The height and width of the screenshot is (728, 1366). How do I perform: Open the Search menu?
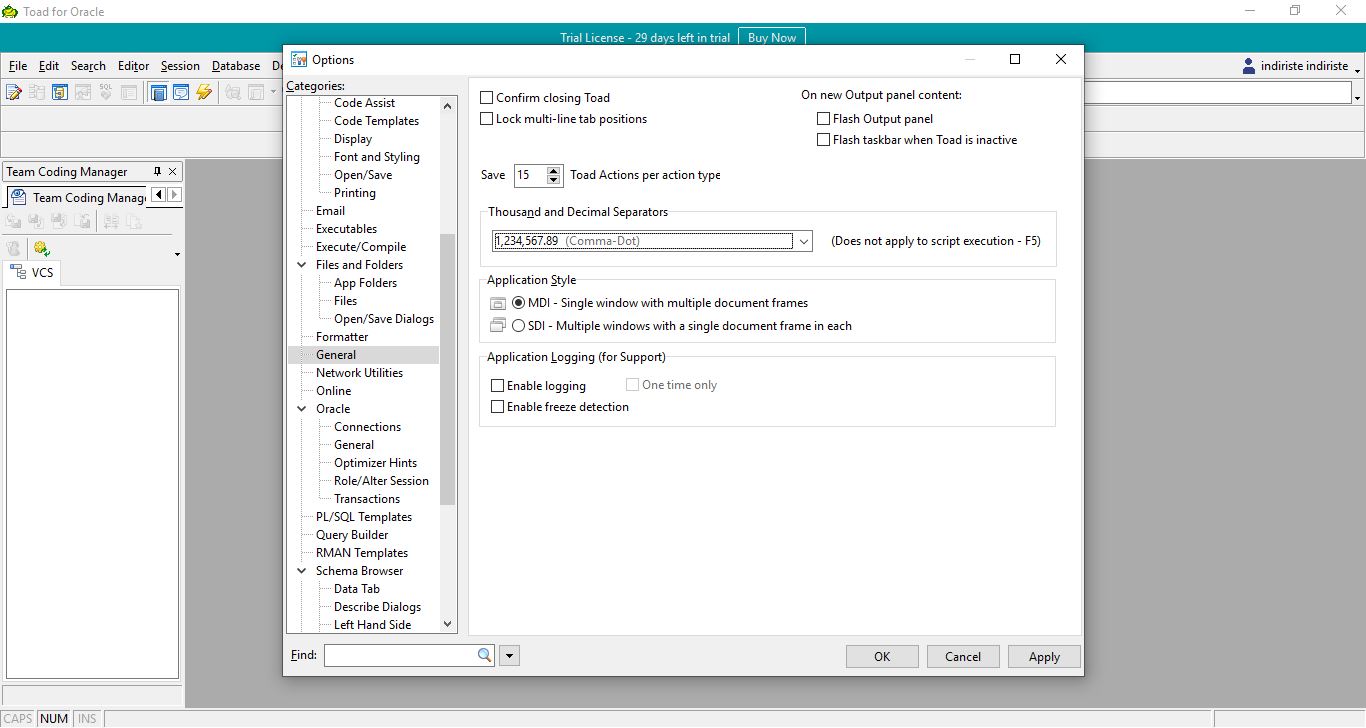click(x=88, y=66)
